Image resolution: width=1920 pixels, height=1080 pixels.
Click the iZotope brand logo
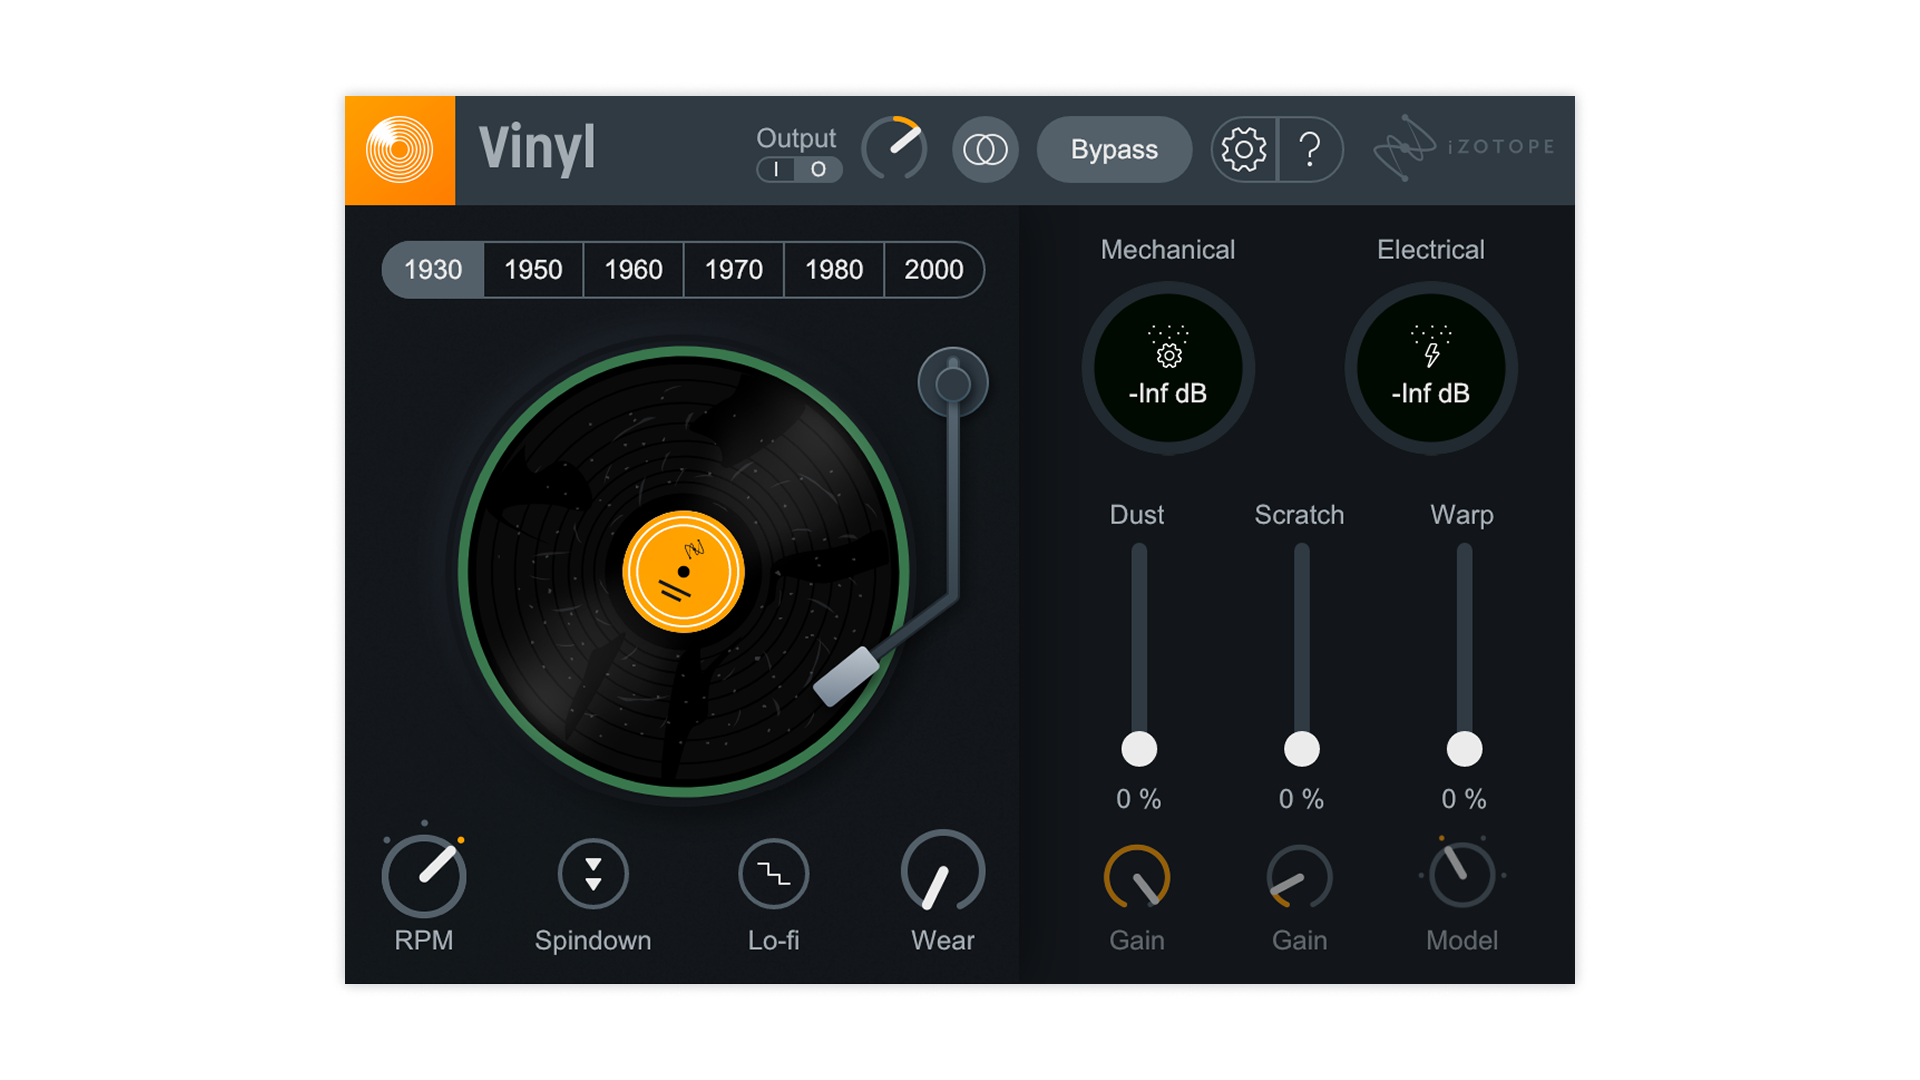click(x=1464, y=148)
